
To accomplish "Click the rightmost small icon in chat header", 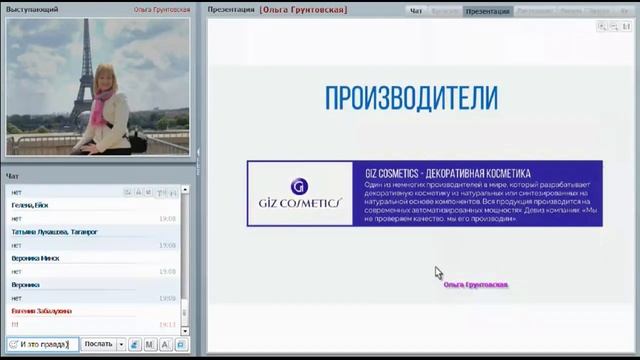I will pos(173,193).
